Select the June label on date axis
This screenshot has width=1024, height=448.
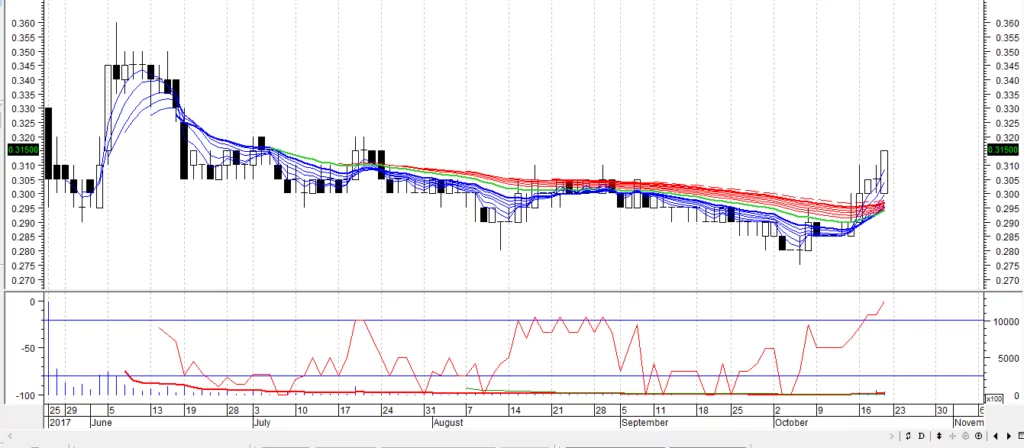click(x=99, y=423)
